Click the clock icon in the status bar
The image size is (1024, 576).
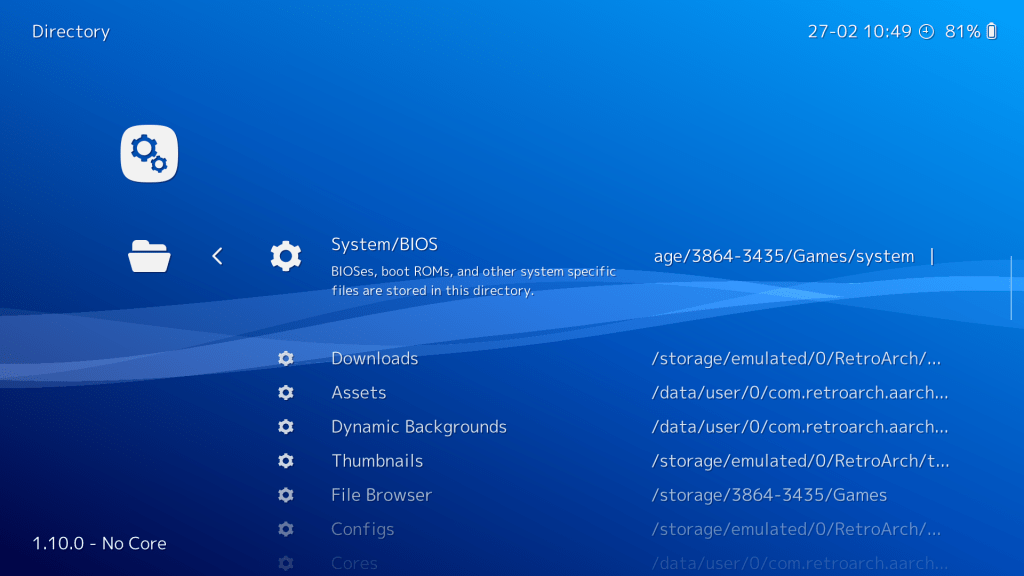(925, 31)
